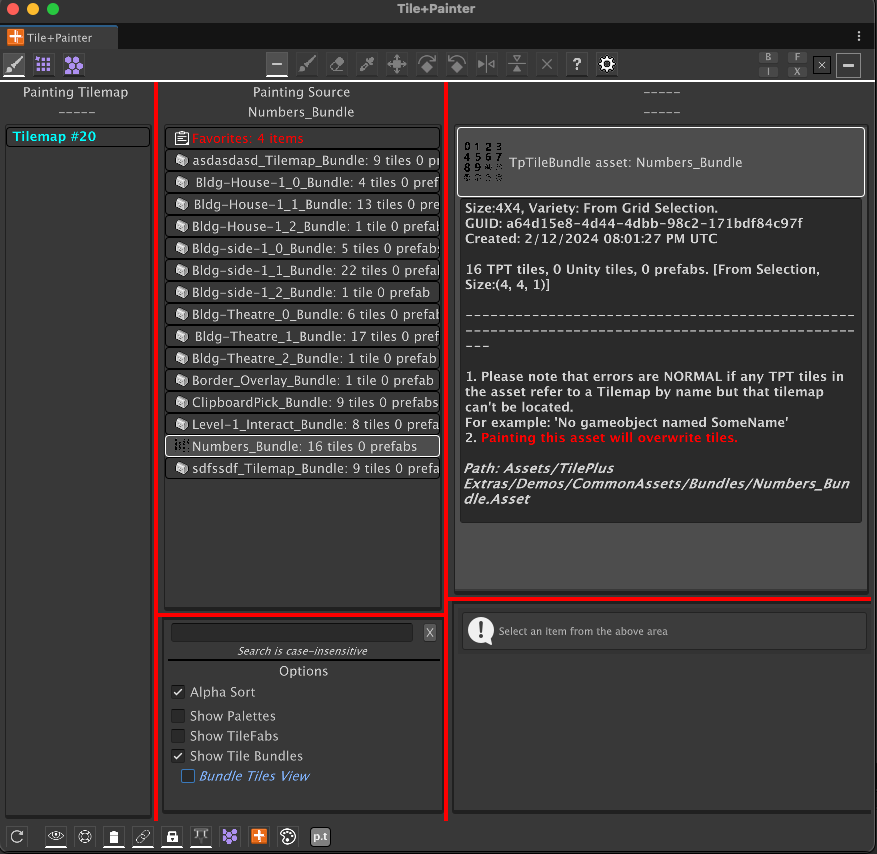
Task: Toggle the clipboard icon in bottom toolbar
Action: tap(114, 837)
